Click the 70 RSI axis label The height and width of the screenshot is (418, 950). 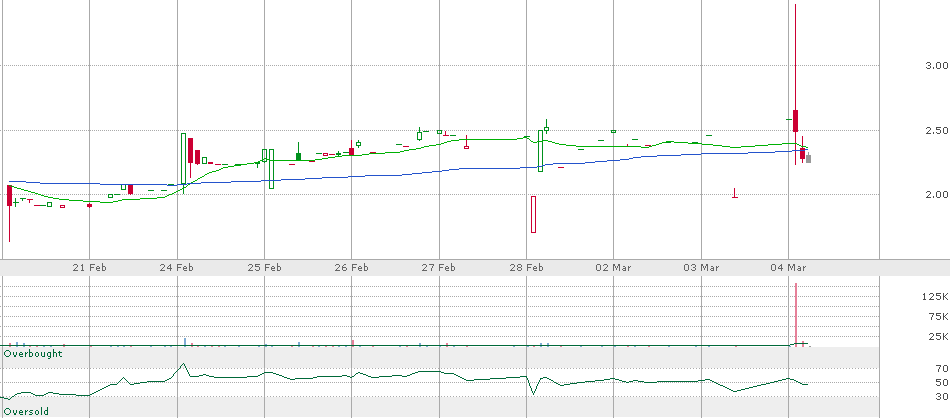pos(942,368)
